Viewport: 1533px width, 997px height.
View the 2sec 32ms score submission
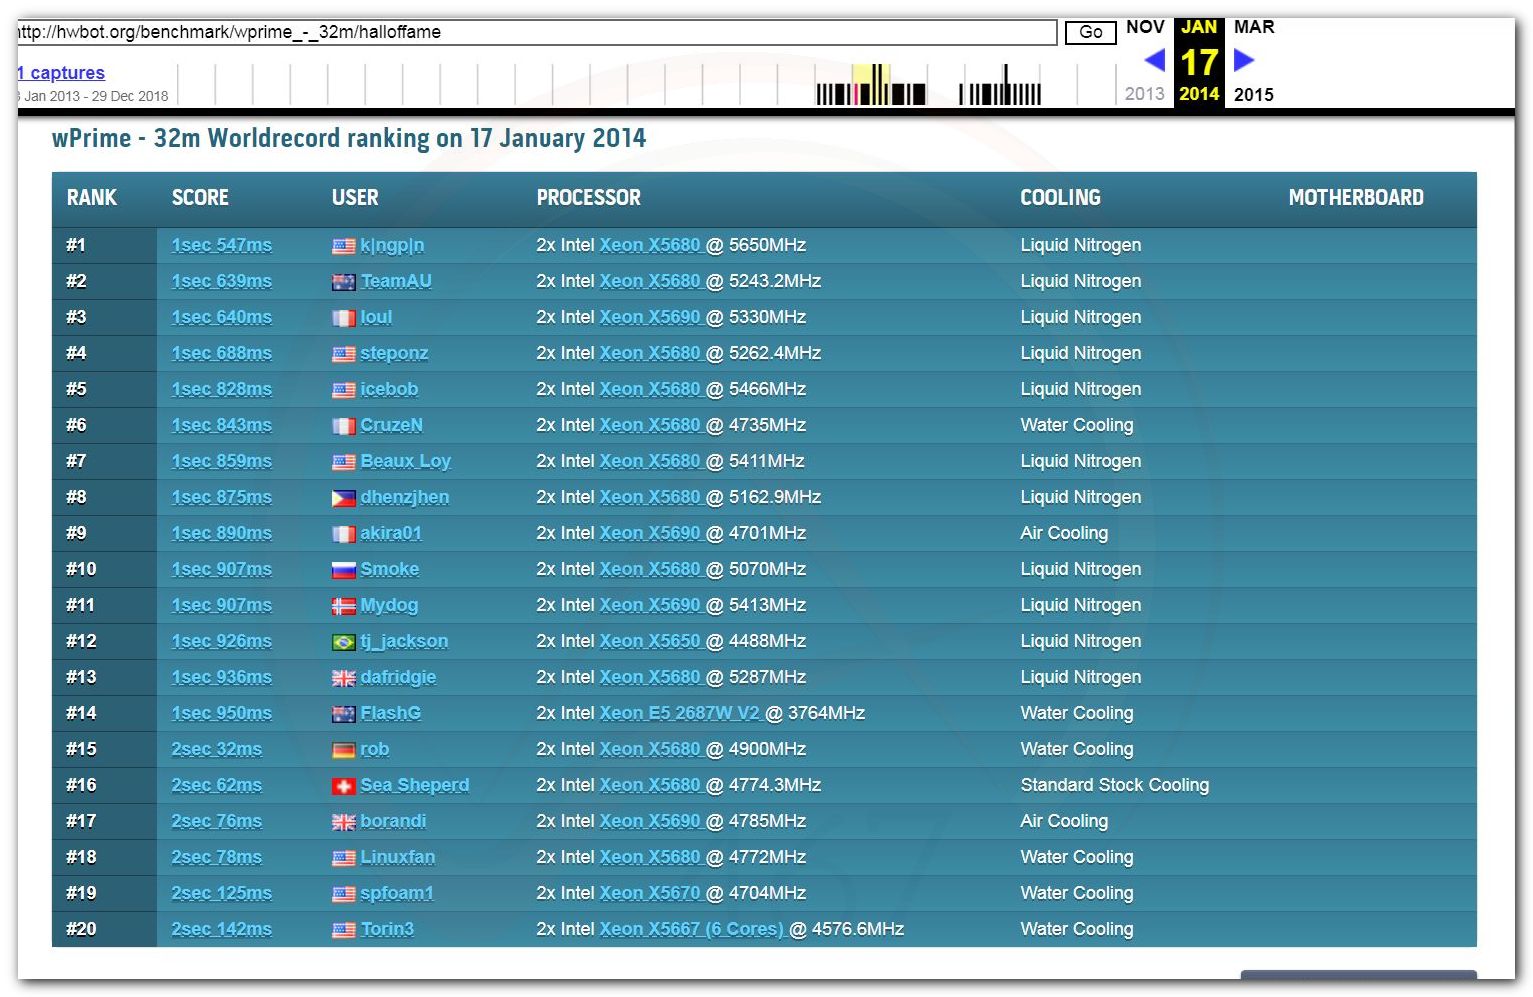[x=216, y=749]
